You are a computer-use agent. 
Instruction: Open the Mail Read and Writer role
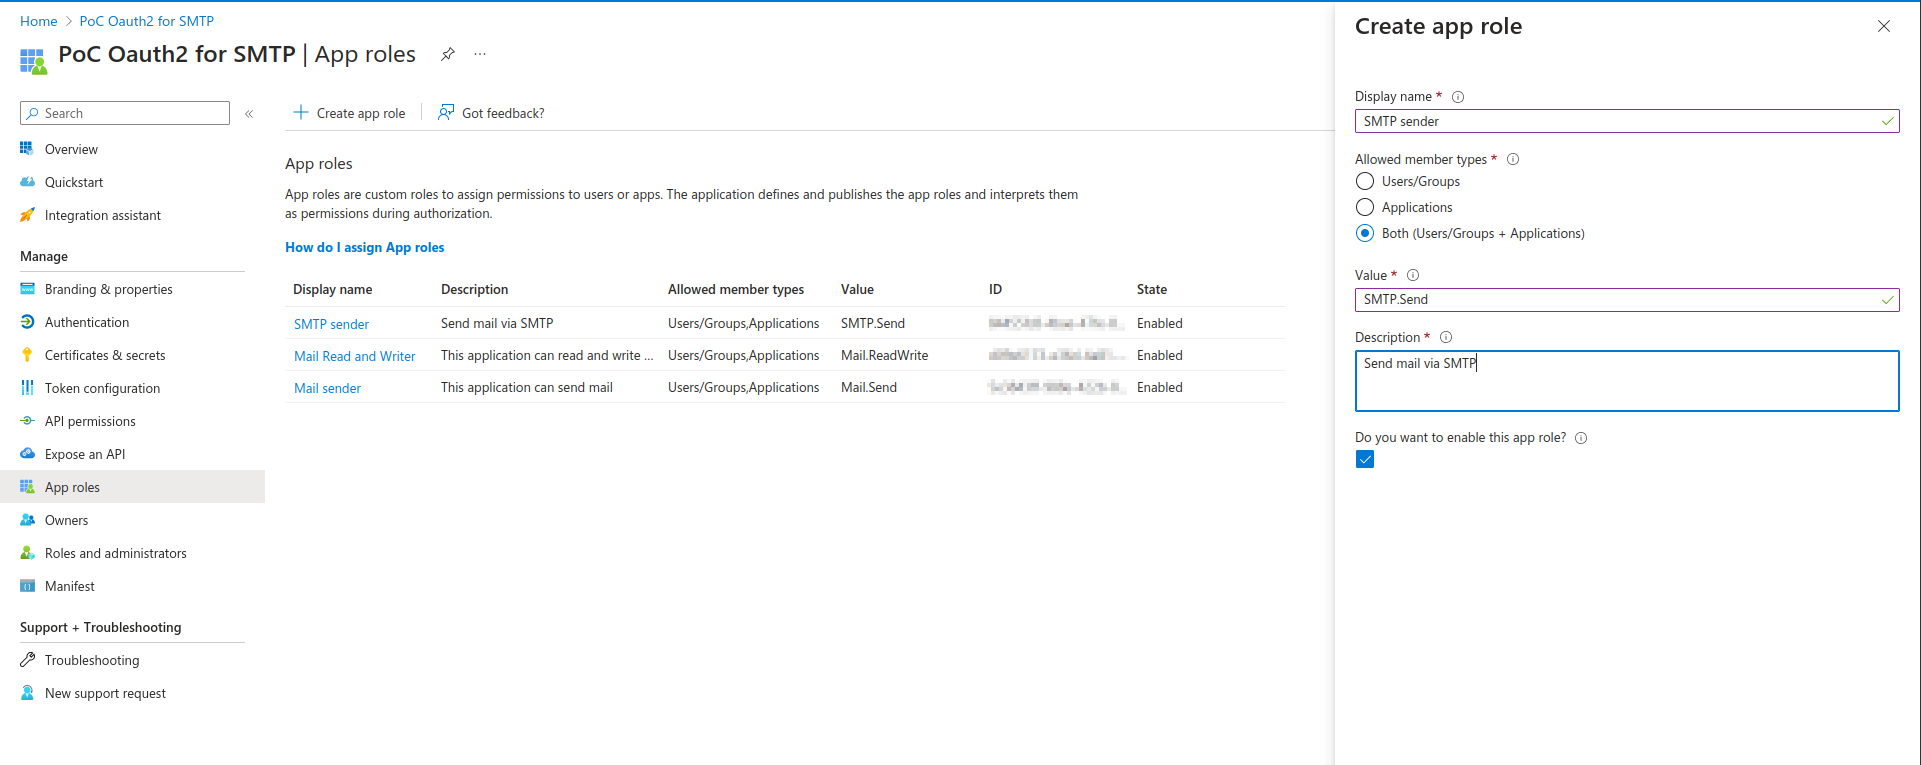[x=354, y=356]
